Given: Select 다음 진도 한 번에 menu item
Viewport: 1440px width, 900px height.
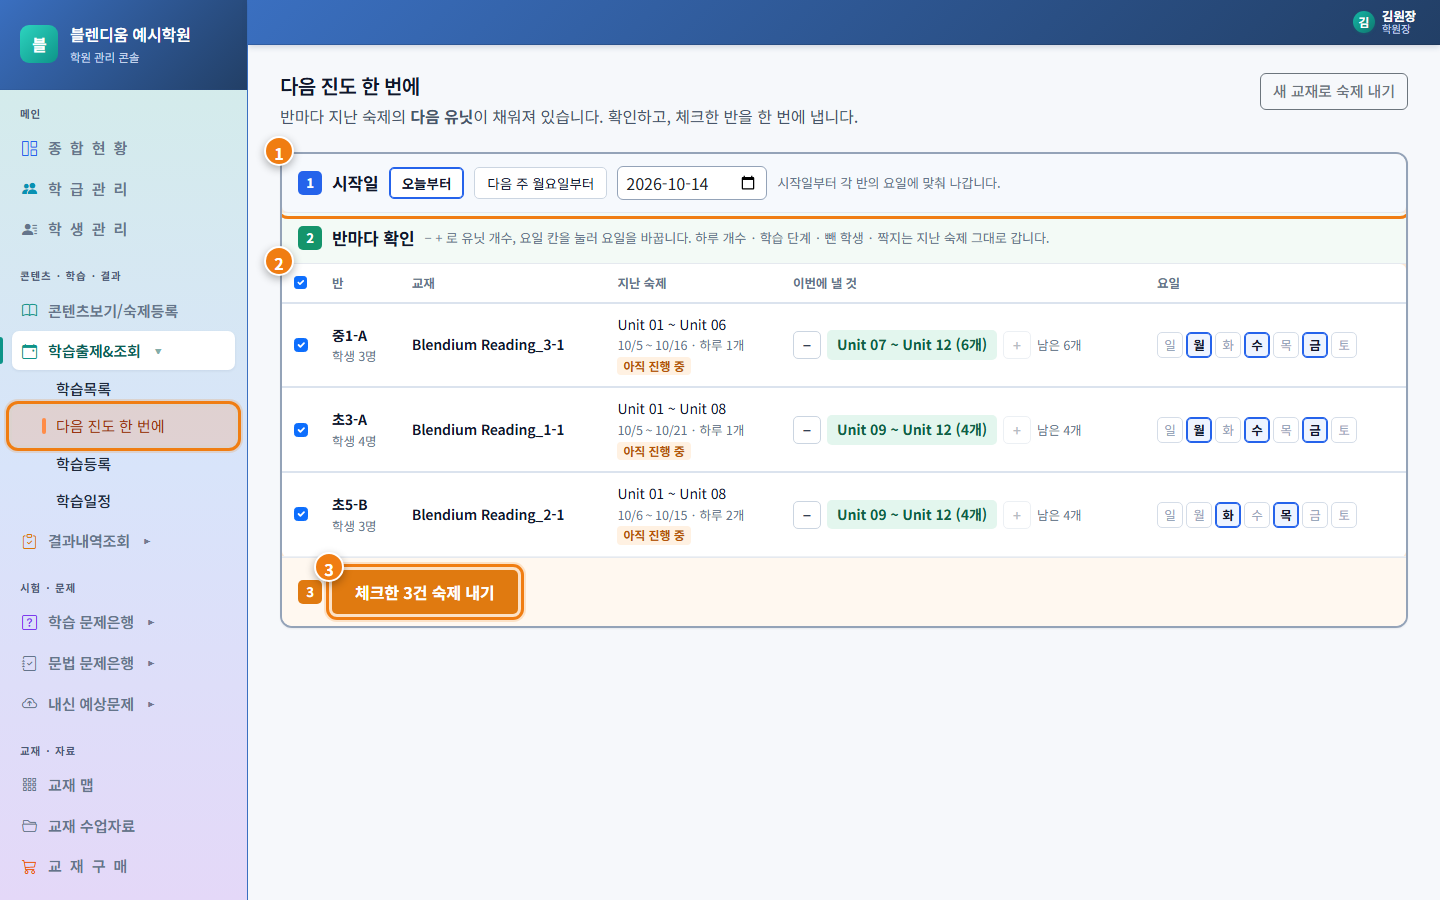Looking at the screenshot, I should pos(124,426).
